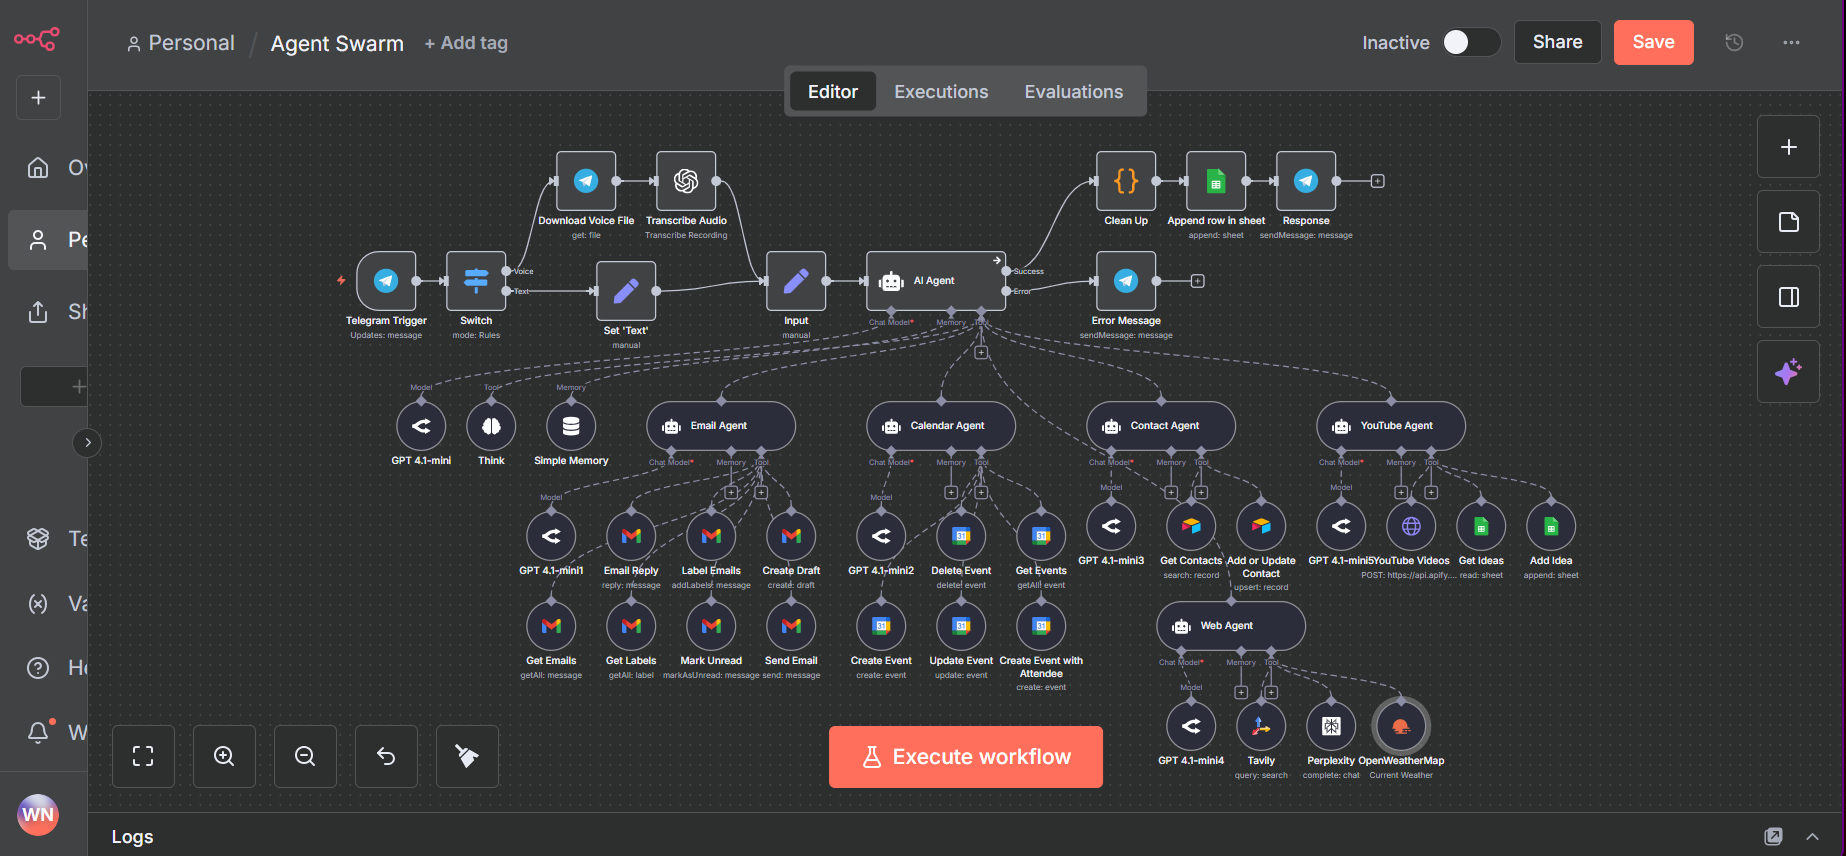This screenshot has width=1846, height=856.
Task: Select the YouTube Agent node
Action: 1391,426
